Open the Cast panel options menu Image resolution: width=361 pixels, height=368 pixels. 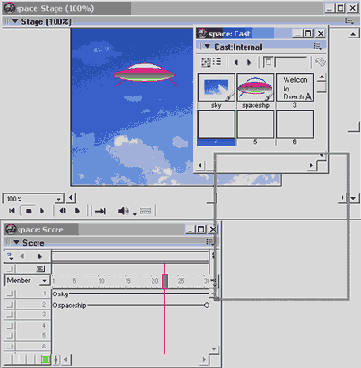(x=318, y=46)
